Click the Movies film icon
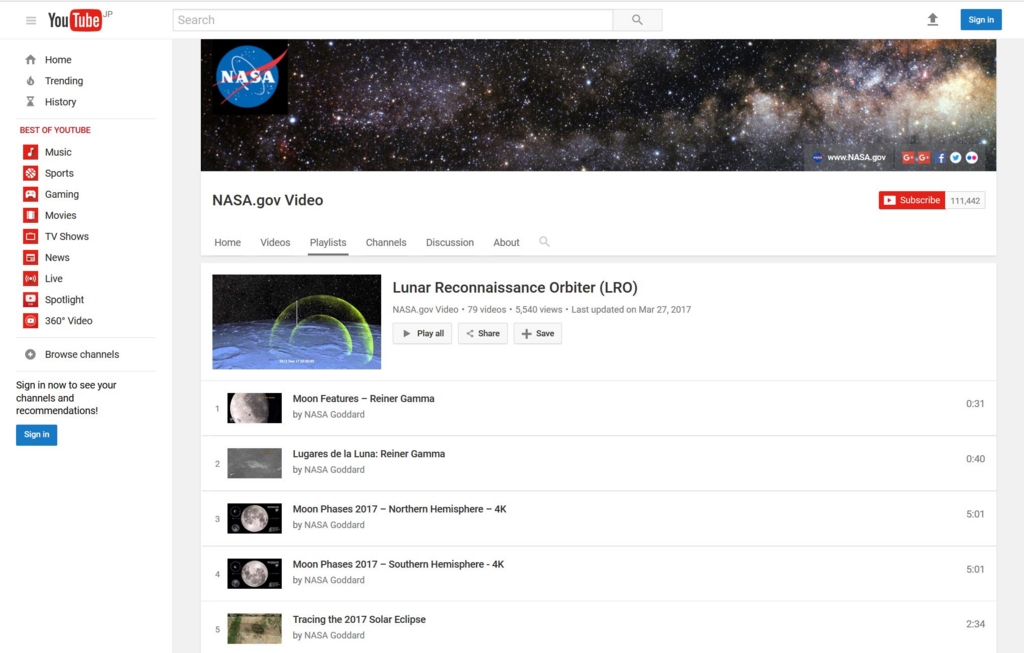The width and height of the screenshot is (1024, 653). click(31, 215)
